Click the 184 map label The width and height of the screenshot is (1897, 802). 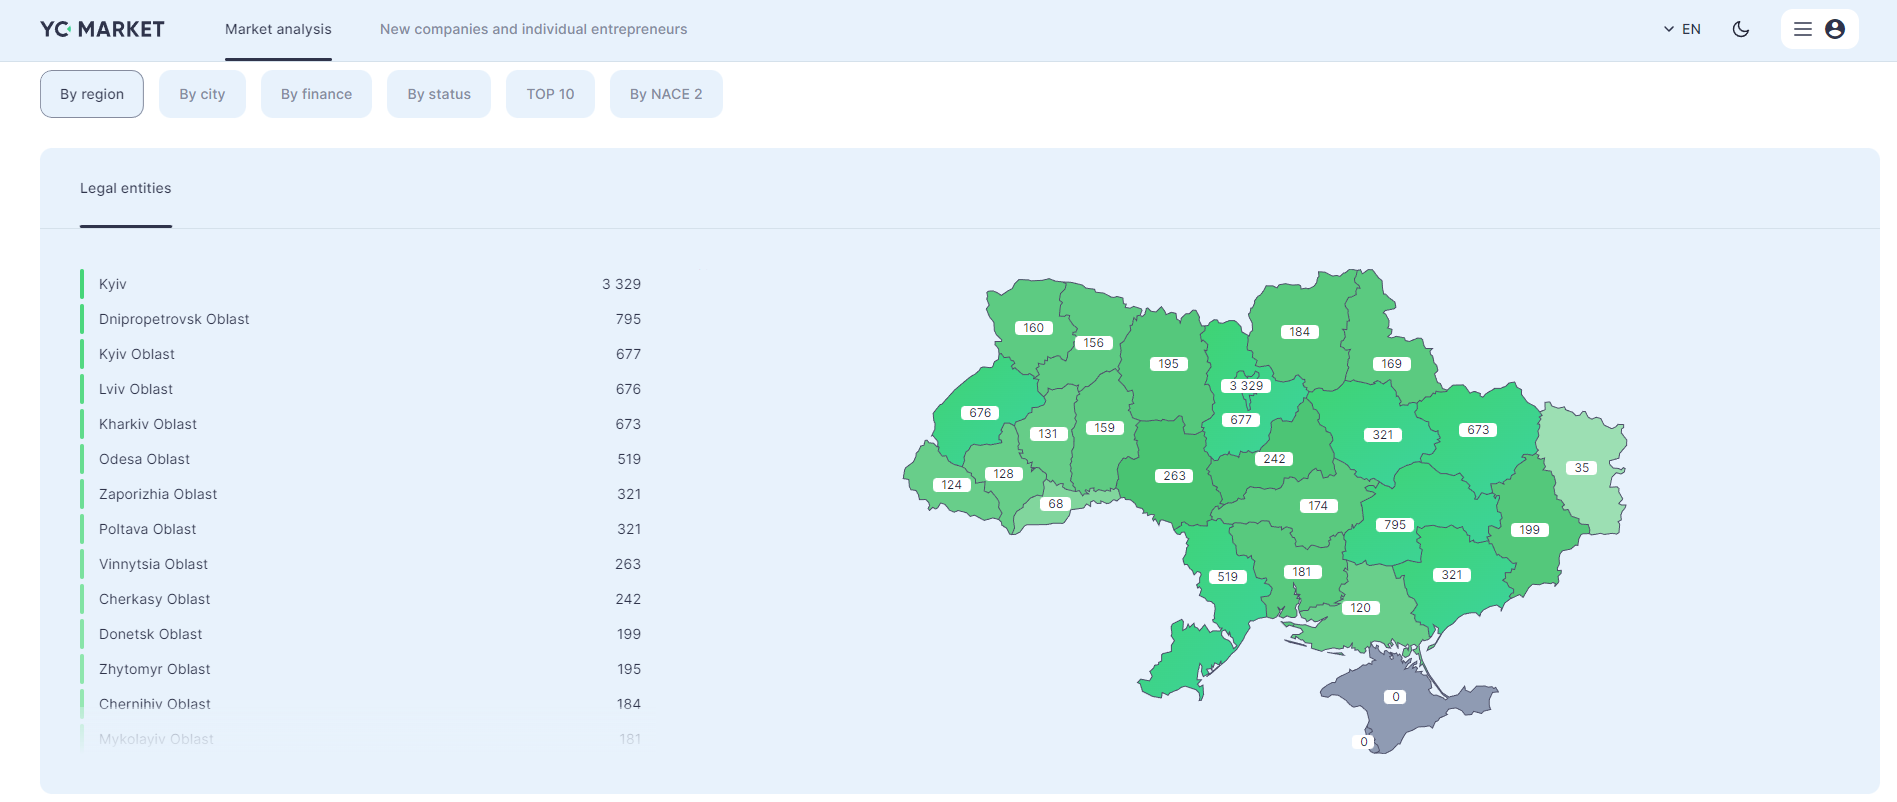(1299, 332)
